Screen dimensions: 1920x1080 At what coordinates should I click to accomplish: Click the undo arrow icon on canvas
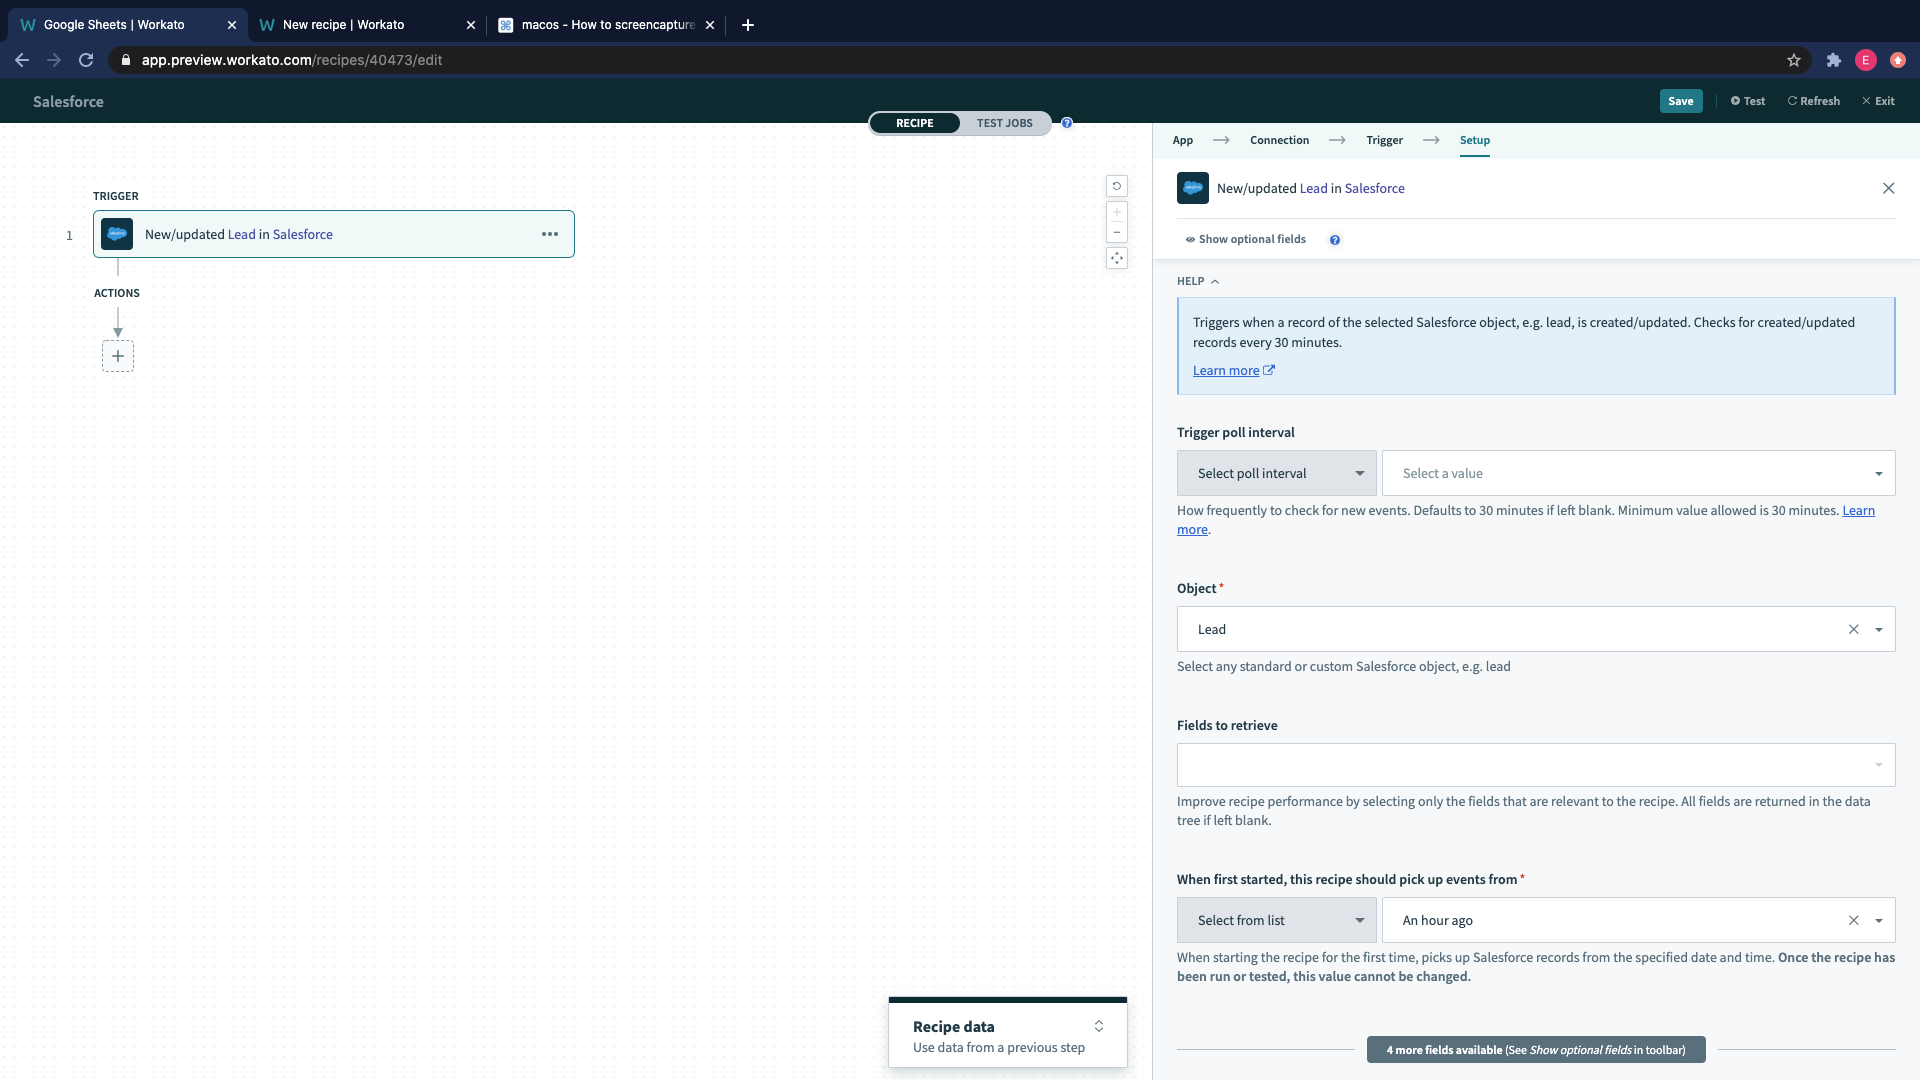[1117, 186]
